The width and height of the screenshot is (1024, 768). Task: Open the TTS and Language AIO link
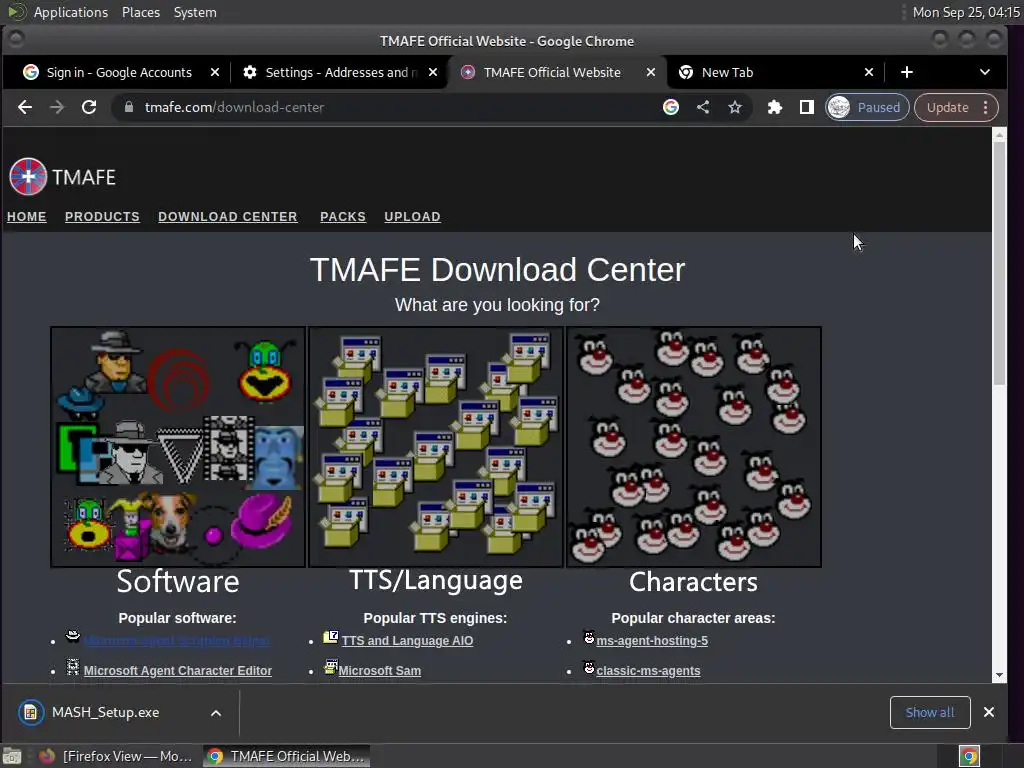point(407,641)
